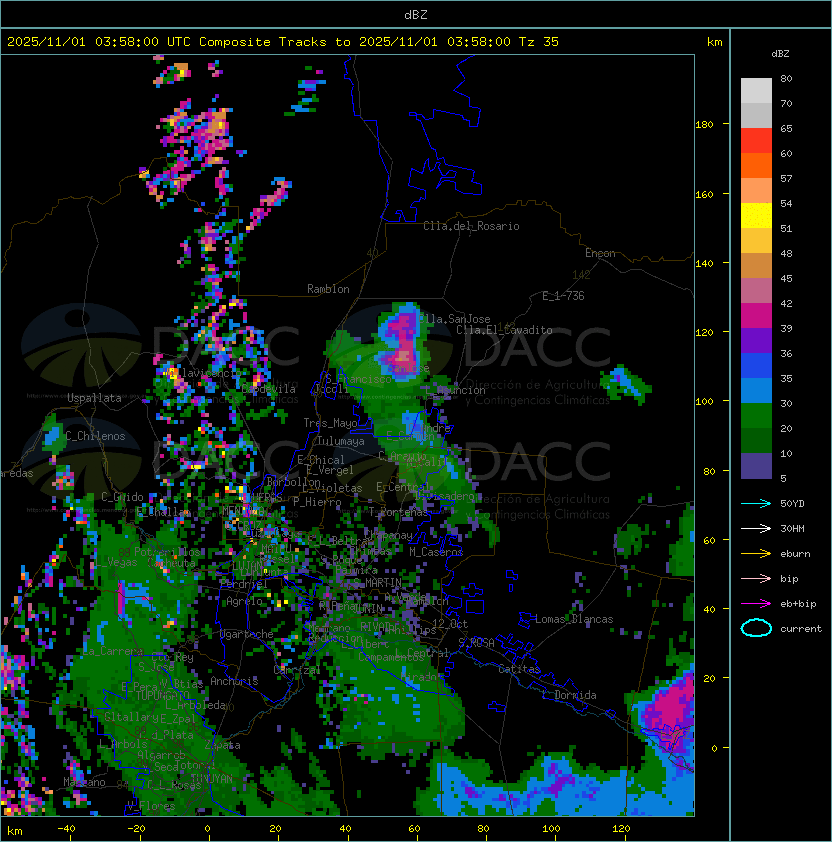Click the 'Manzano' map label
The height and width of the screenshot is (842, 832).
click(84, 782)
